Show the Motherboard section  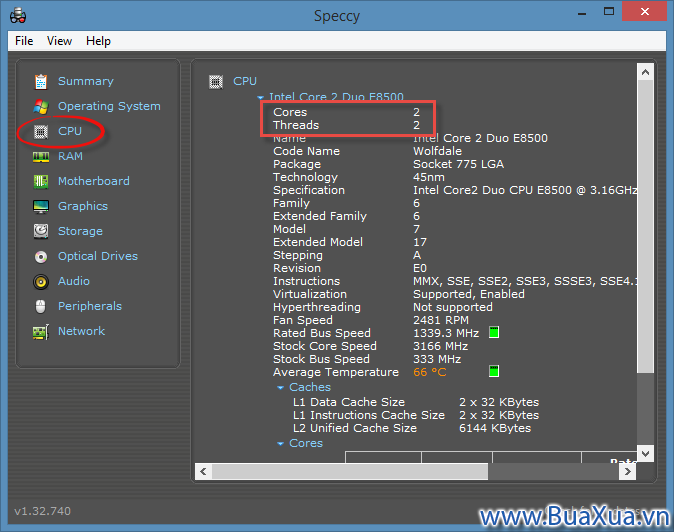[x=94, y=181]
